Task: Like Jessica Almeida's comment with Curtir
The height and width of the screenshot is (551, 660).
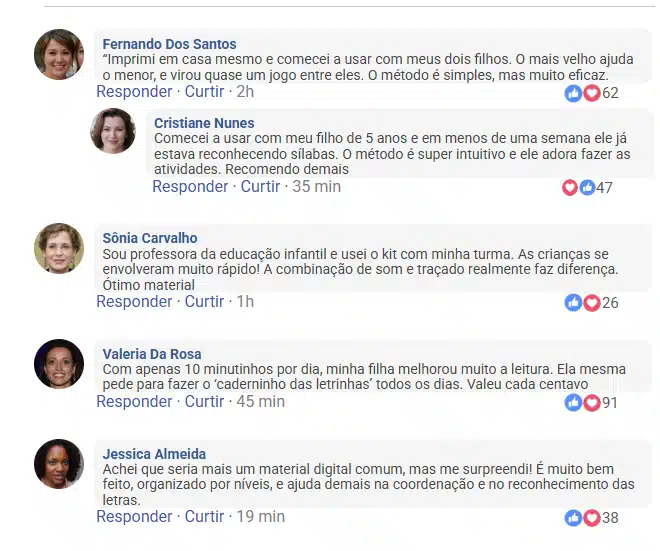Action: [204, 516]
